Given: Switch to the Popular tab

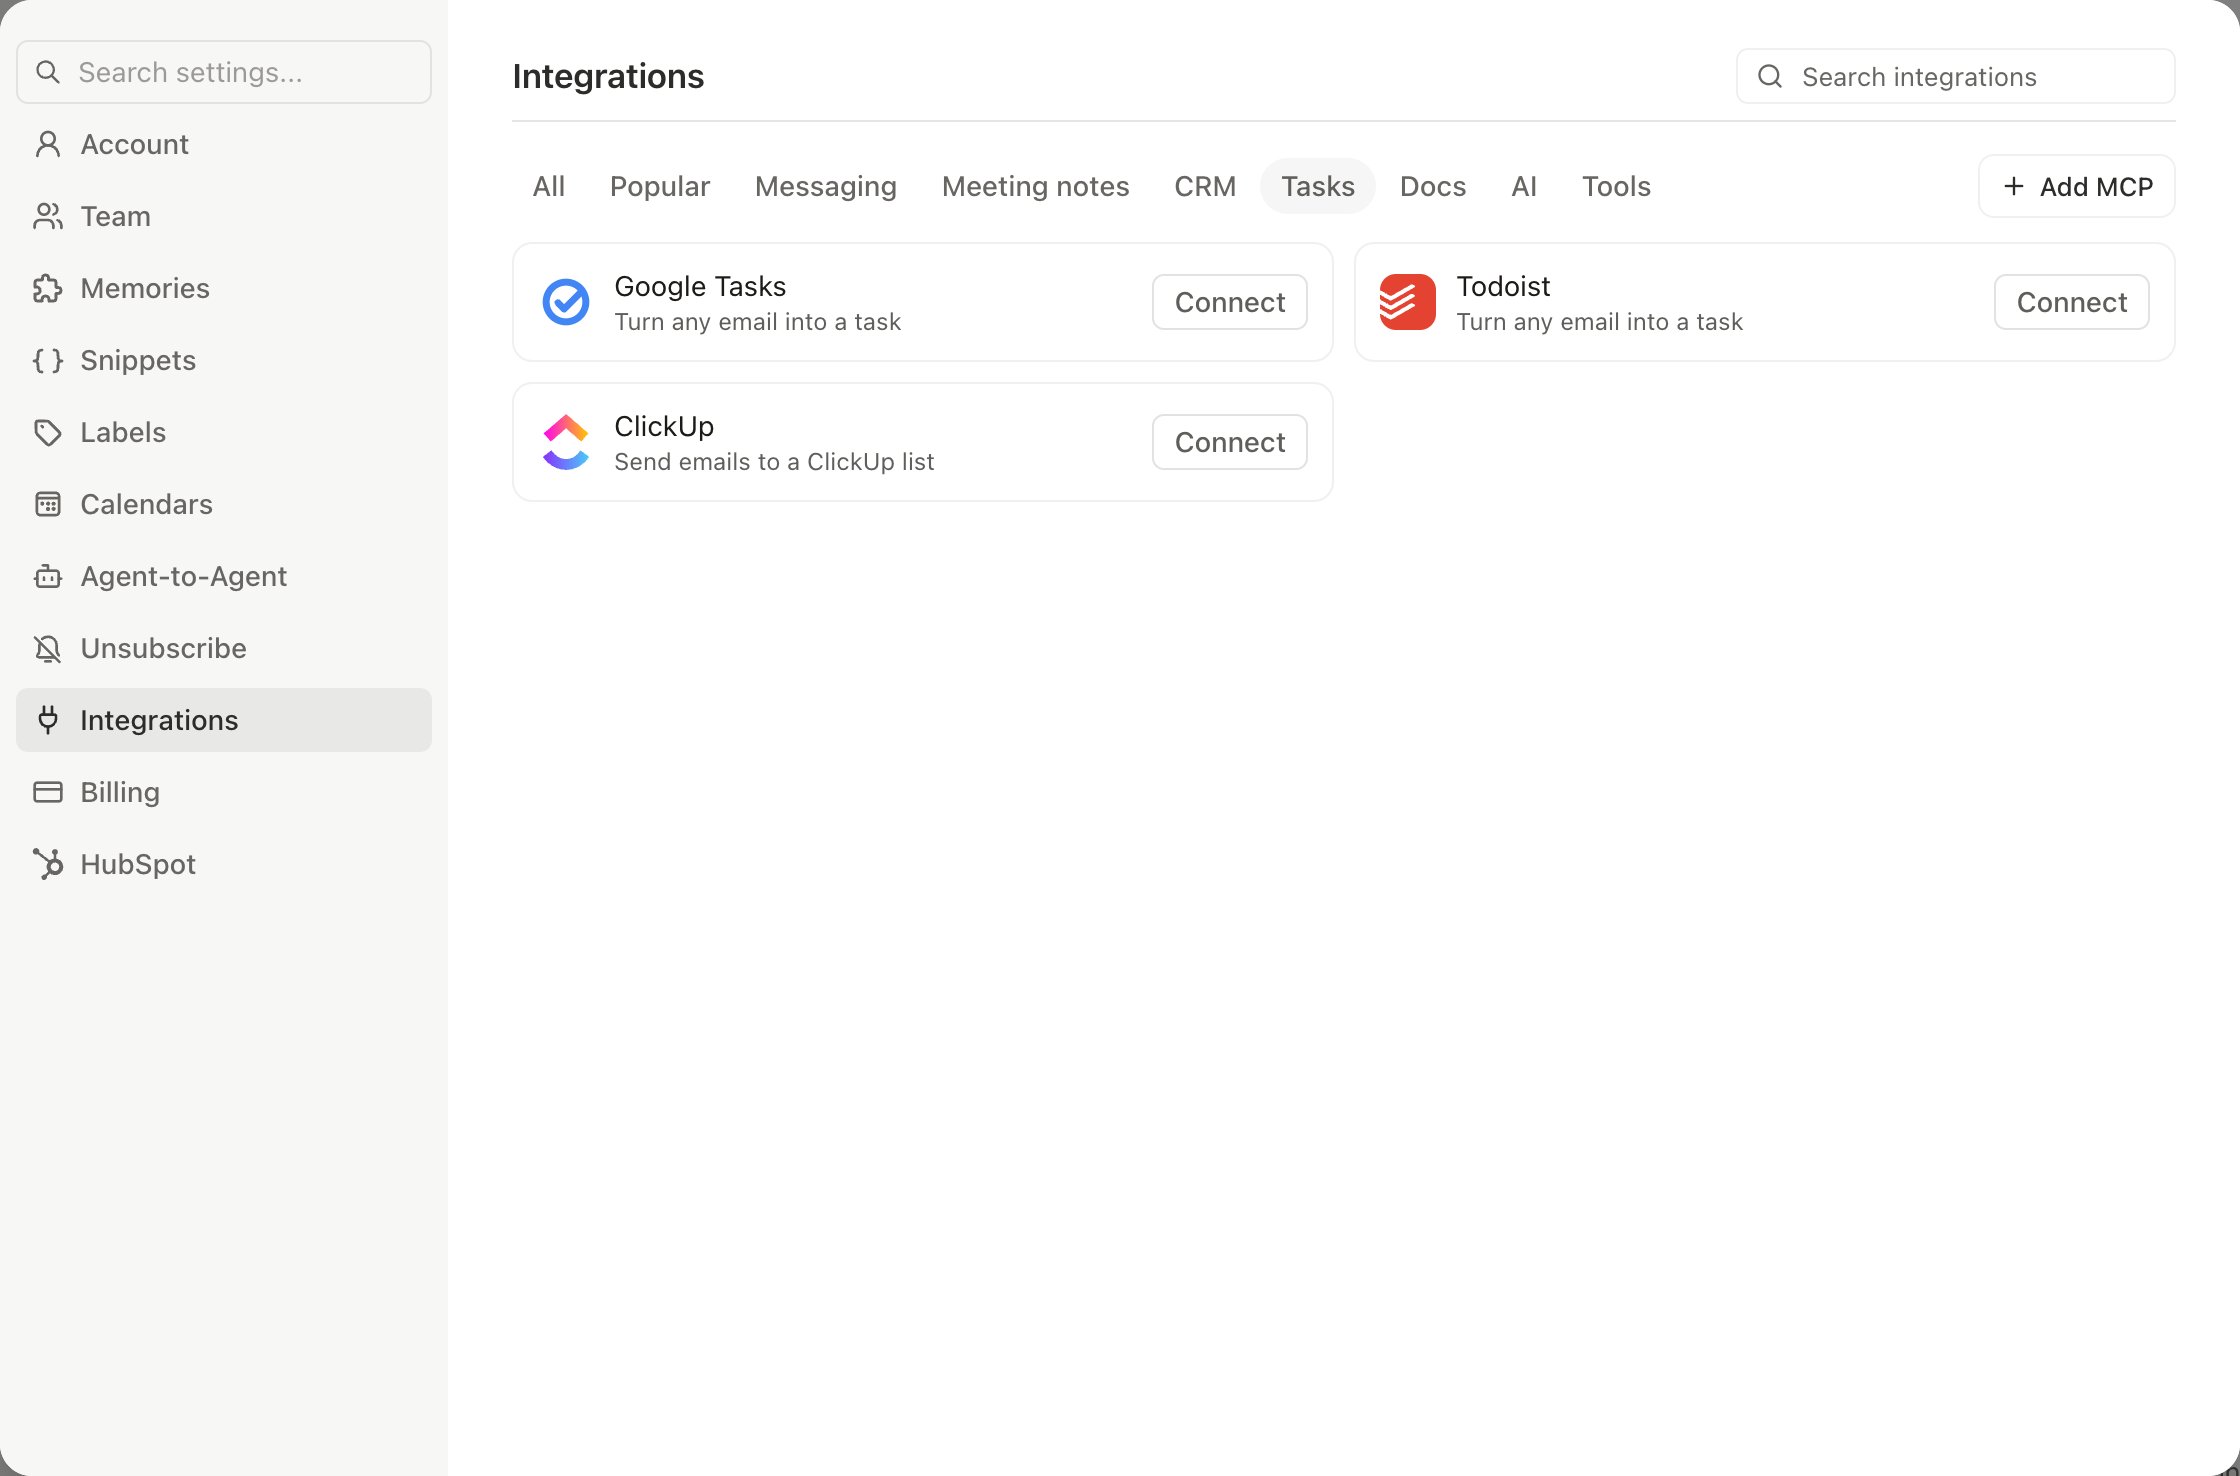Looking at the screenshot, I should pos(660,186).
